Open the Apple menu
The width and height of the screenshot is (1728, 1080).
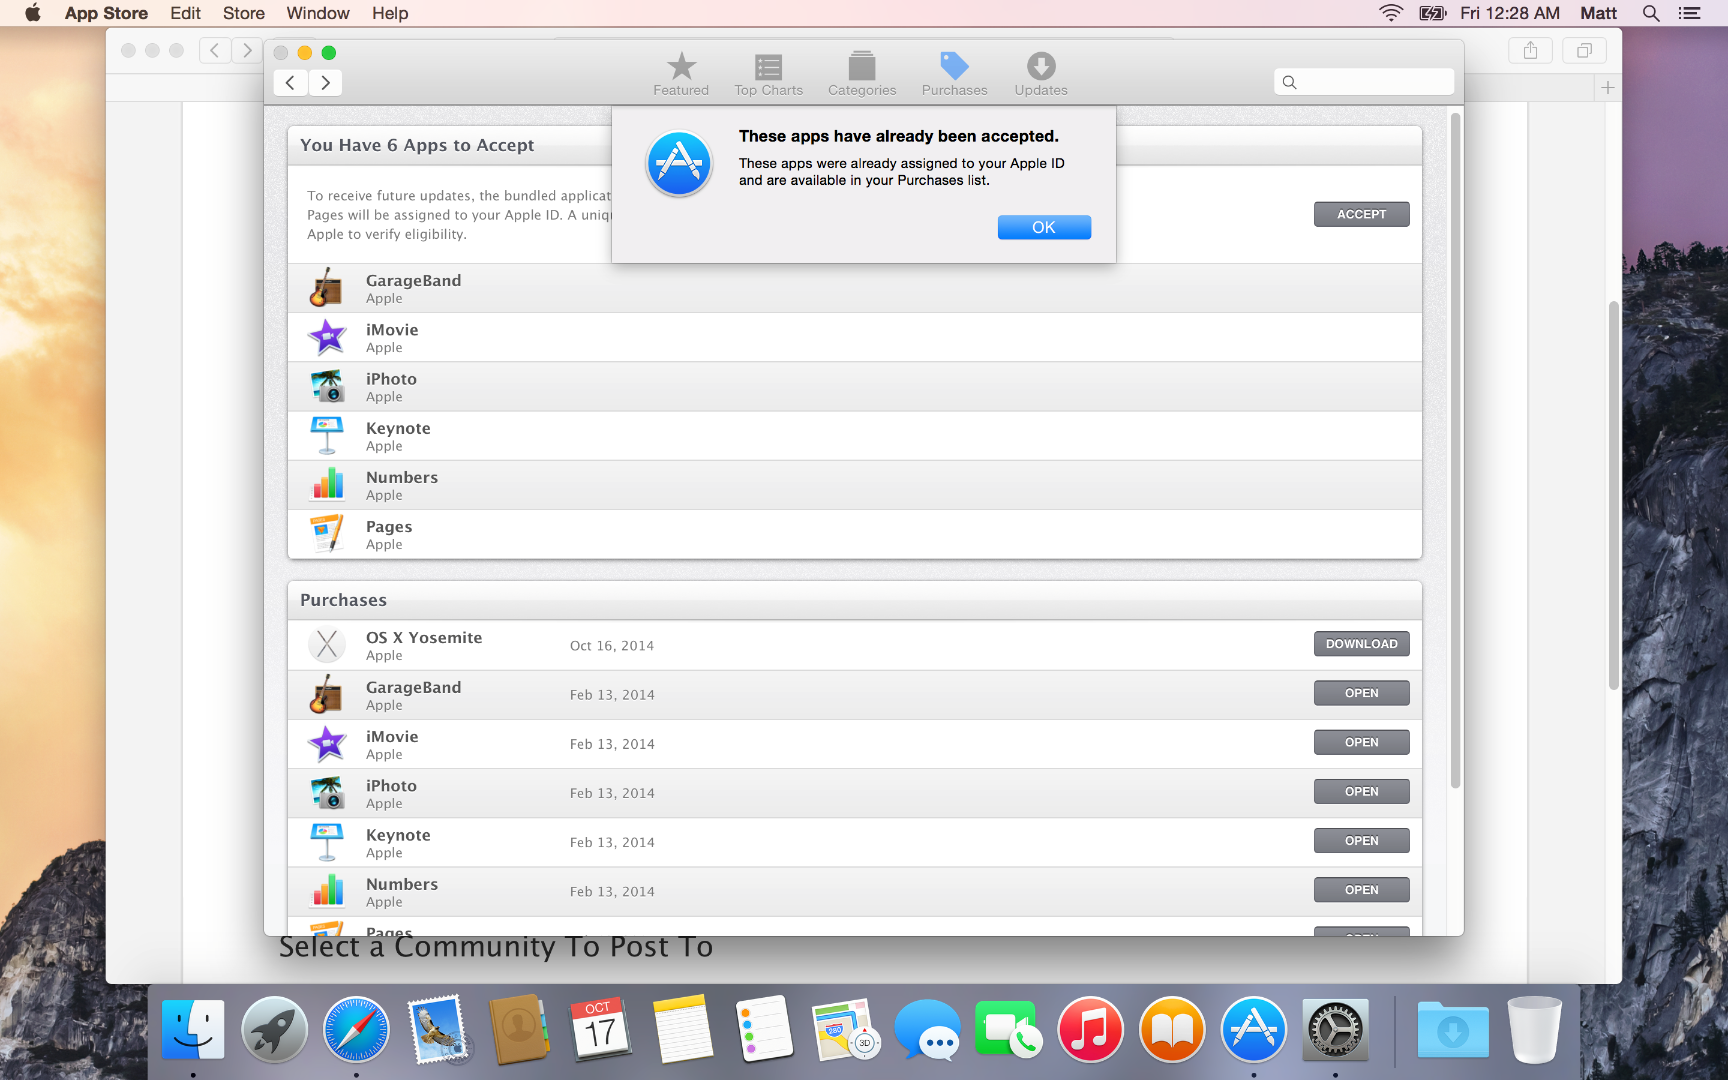(x=33, y=13)
